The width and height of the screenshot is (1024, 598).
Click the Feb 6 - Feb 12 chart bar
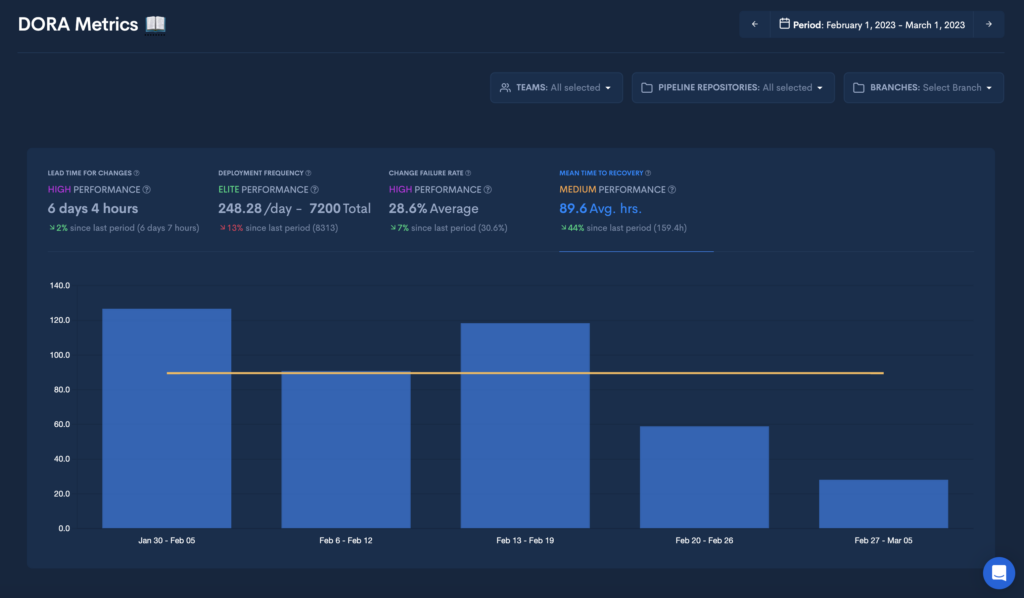click(346, 450)
